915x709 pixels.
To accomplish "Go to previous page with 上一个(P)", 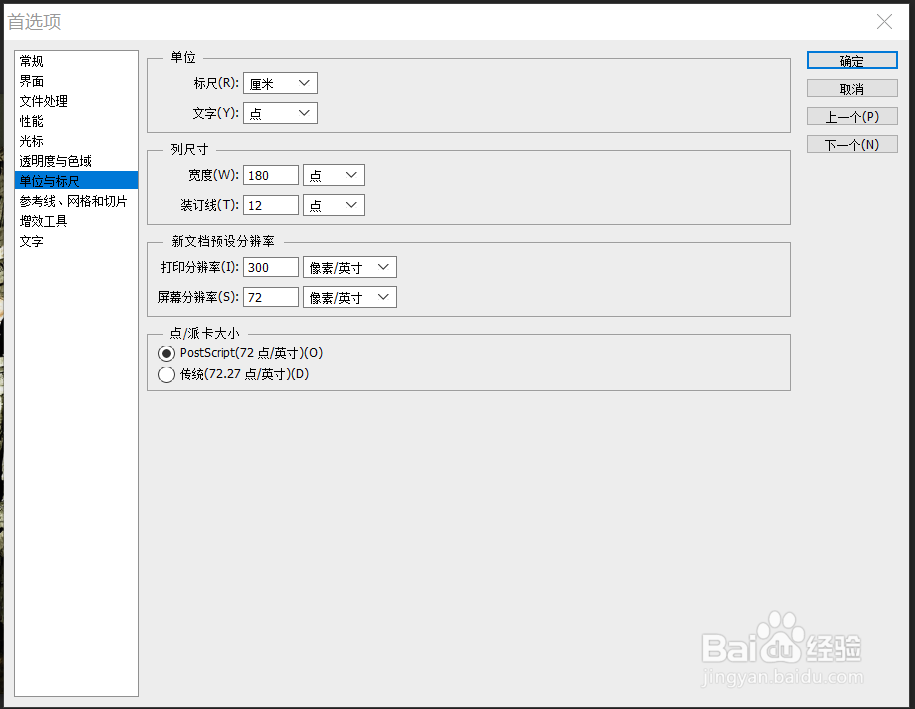I will click(x=852, y=116).
